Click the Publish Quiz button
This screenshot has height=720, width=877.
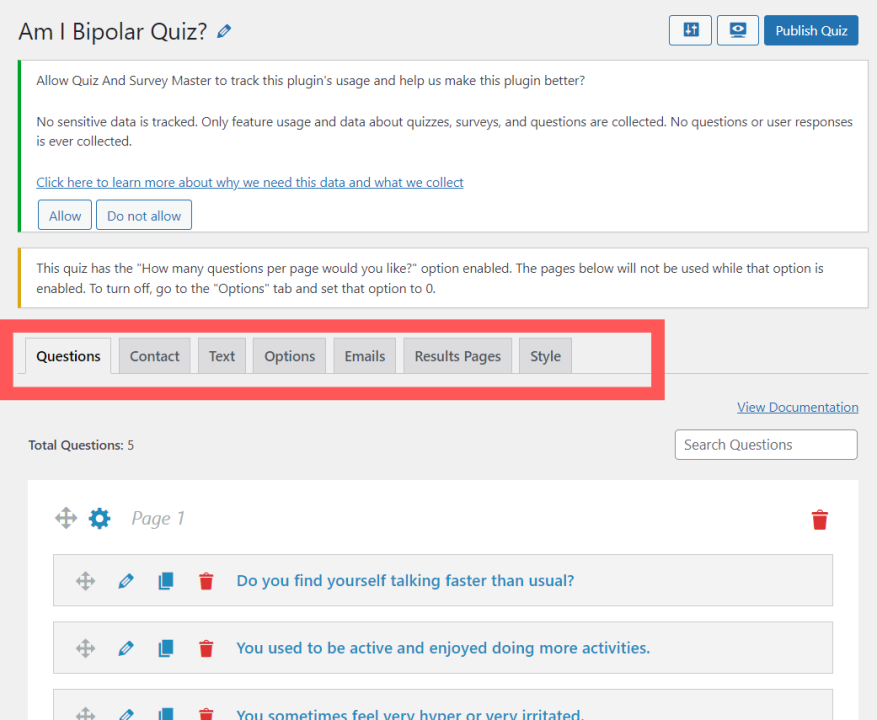click(x=811, y=30)
